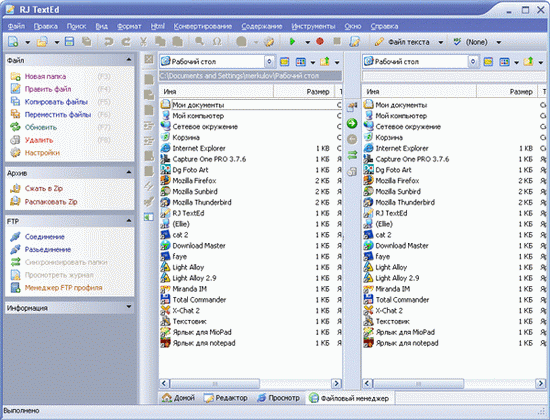Click the green Run macro play icon

pyautogui.click(x=292, y=42)
